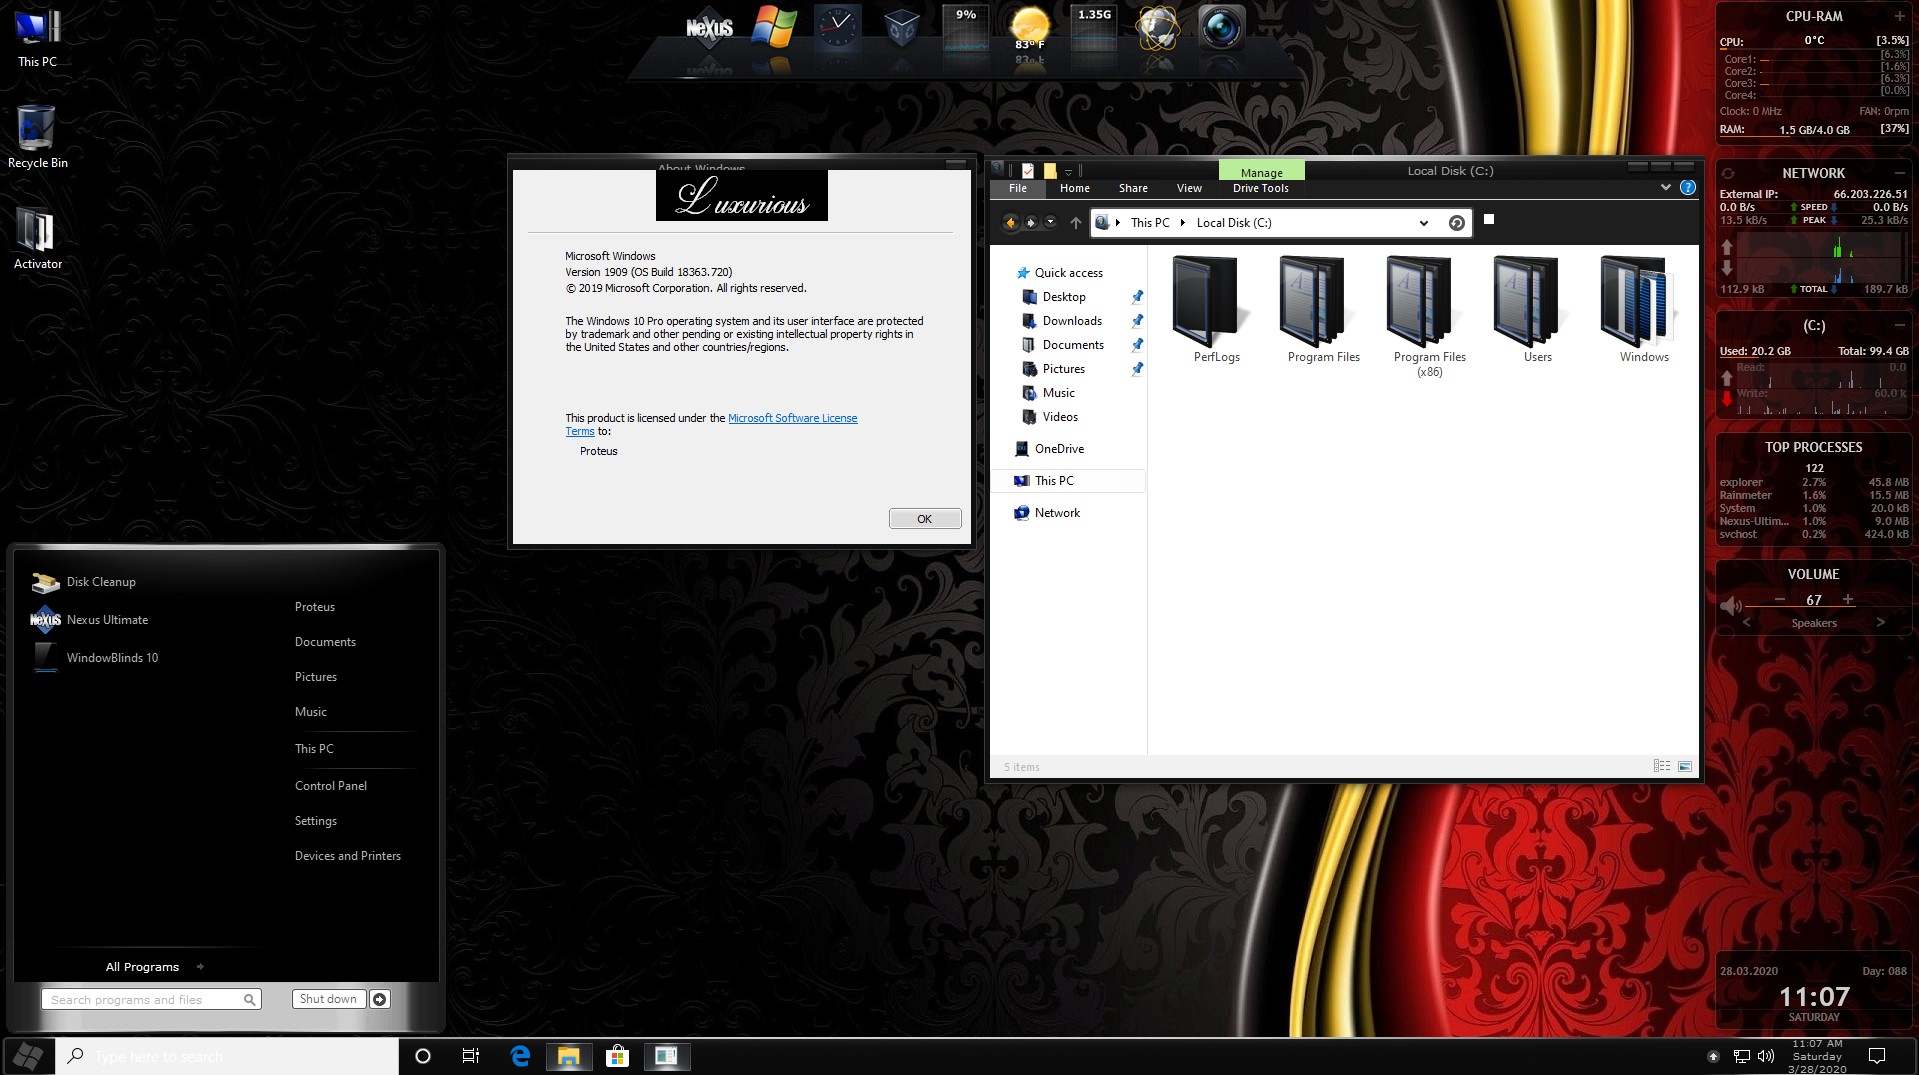Open Microsoft Software License Terms link

(792, 418)
